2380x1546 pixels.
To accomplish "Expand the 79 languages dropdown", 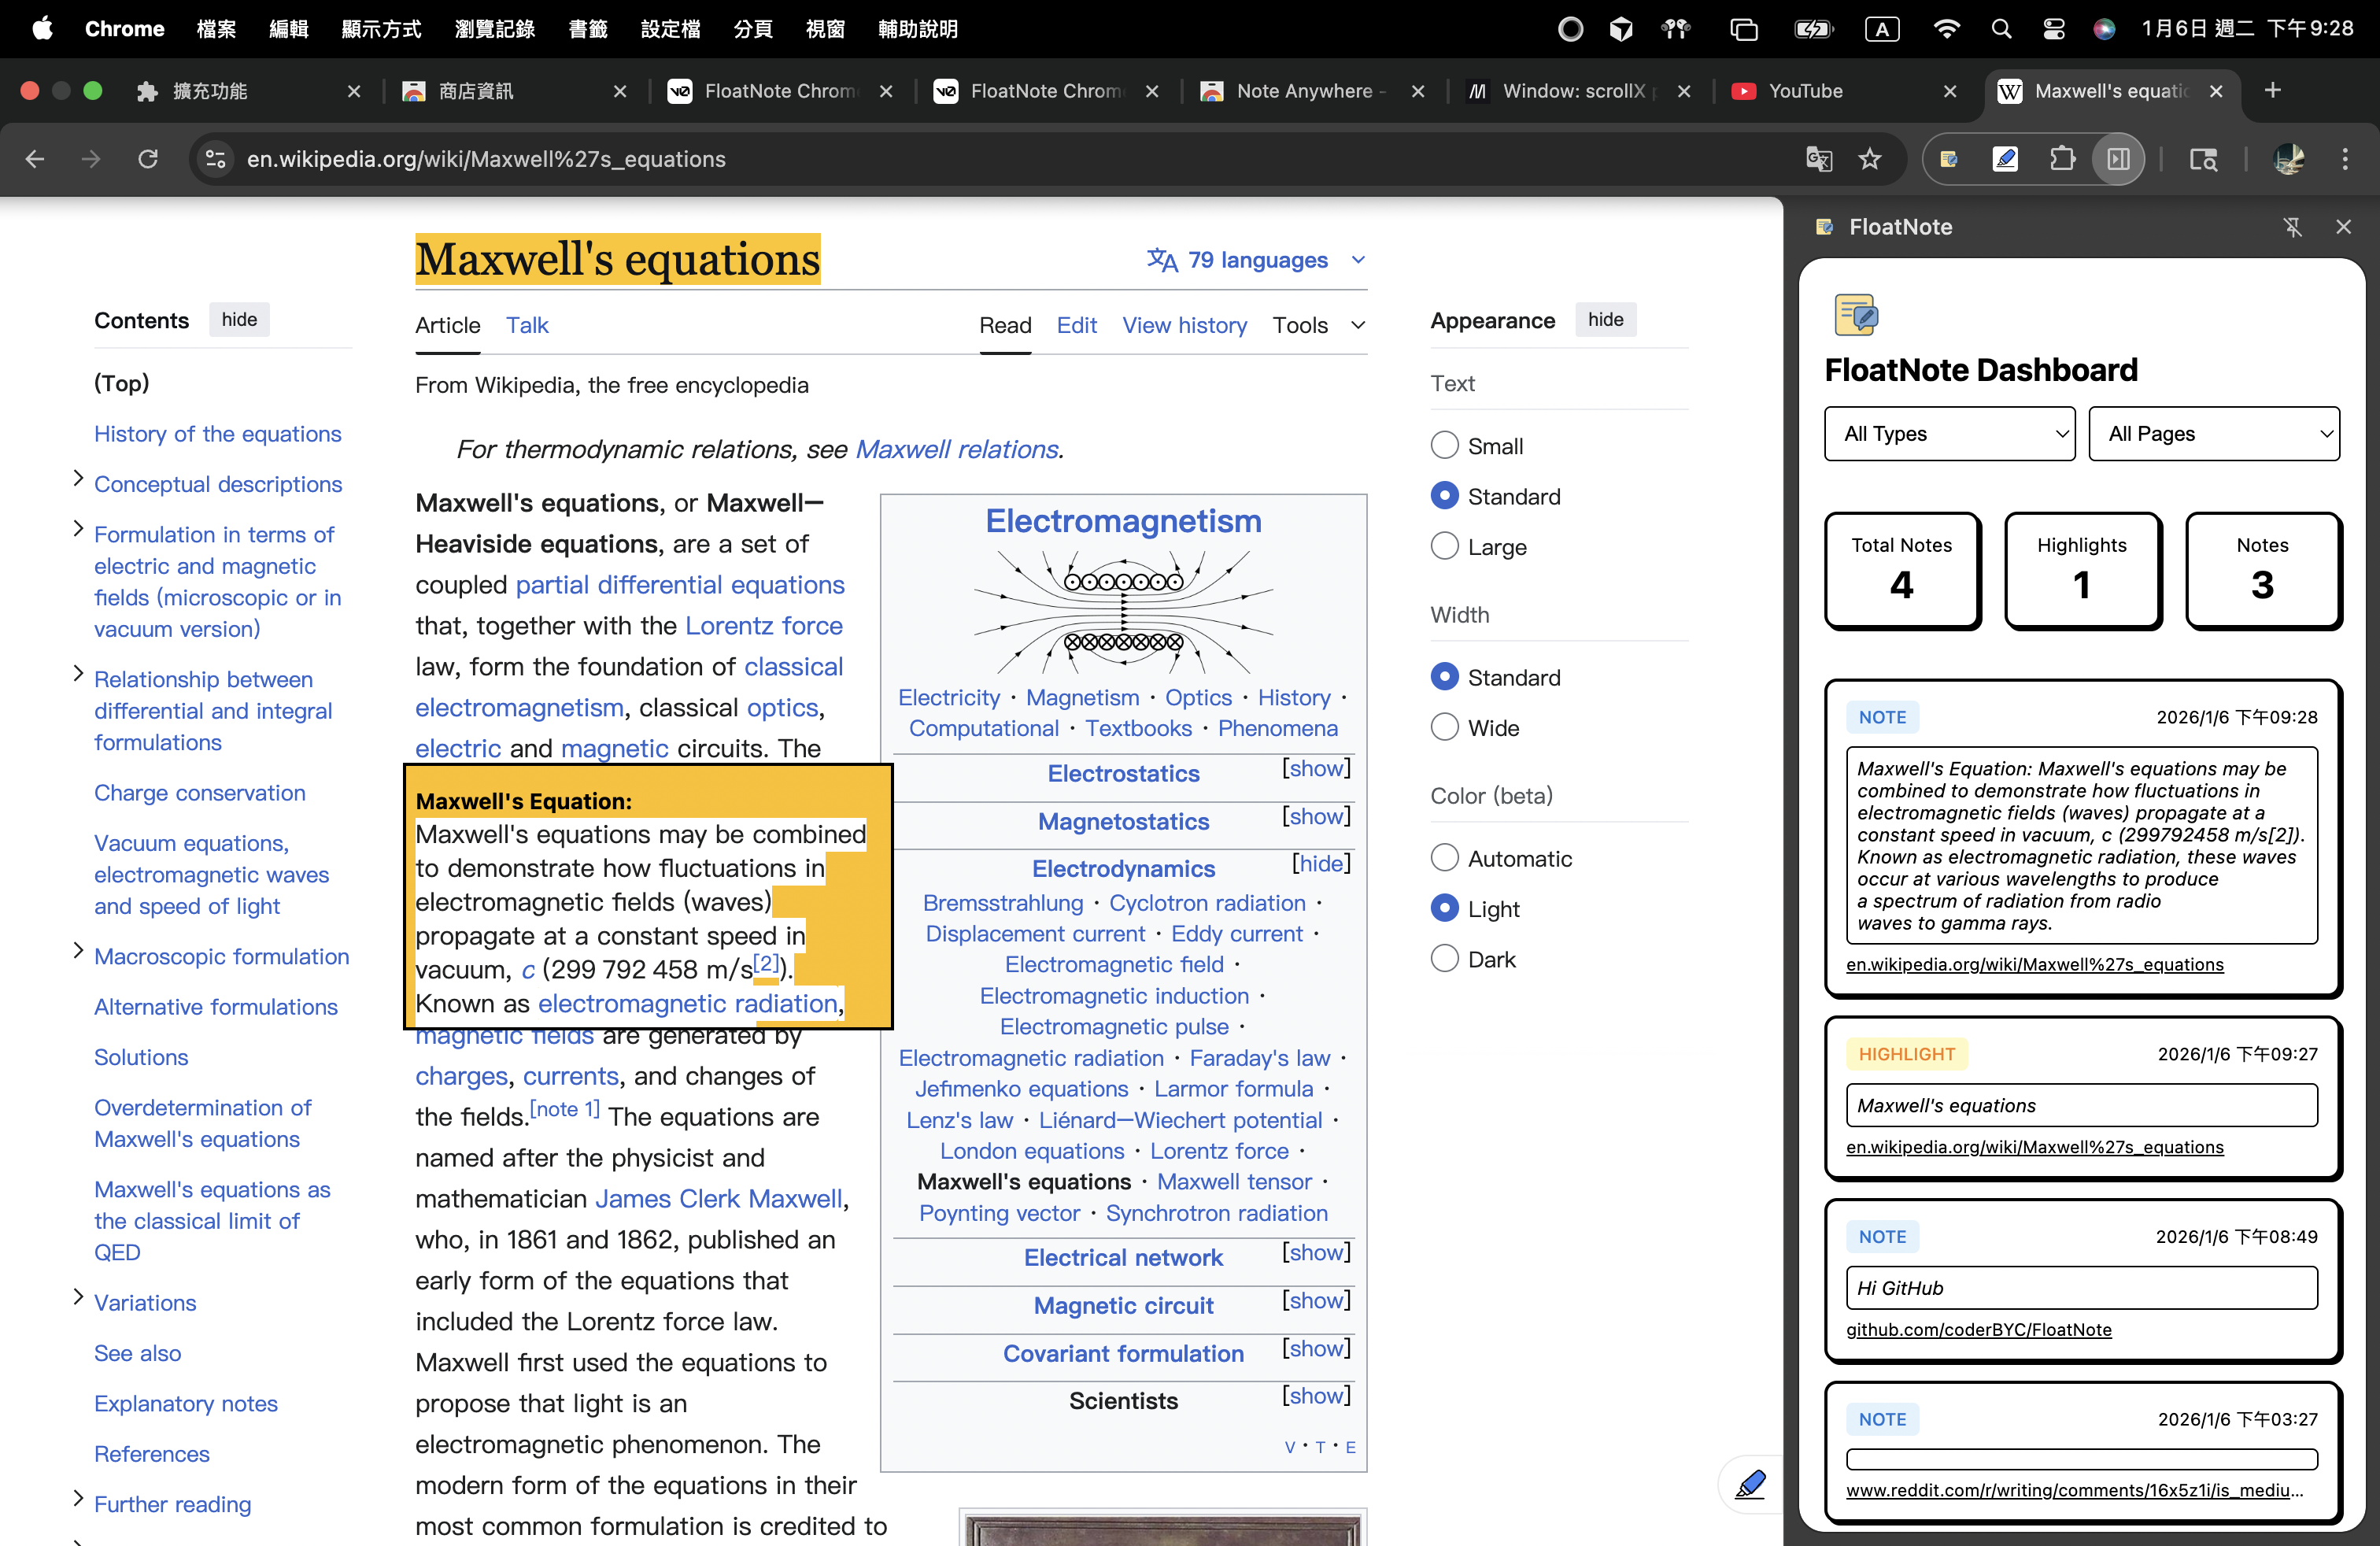I will point(1255,260).
